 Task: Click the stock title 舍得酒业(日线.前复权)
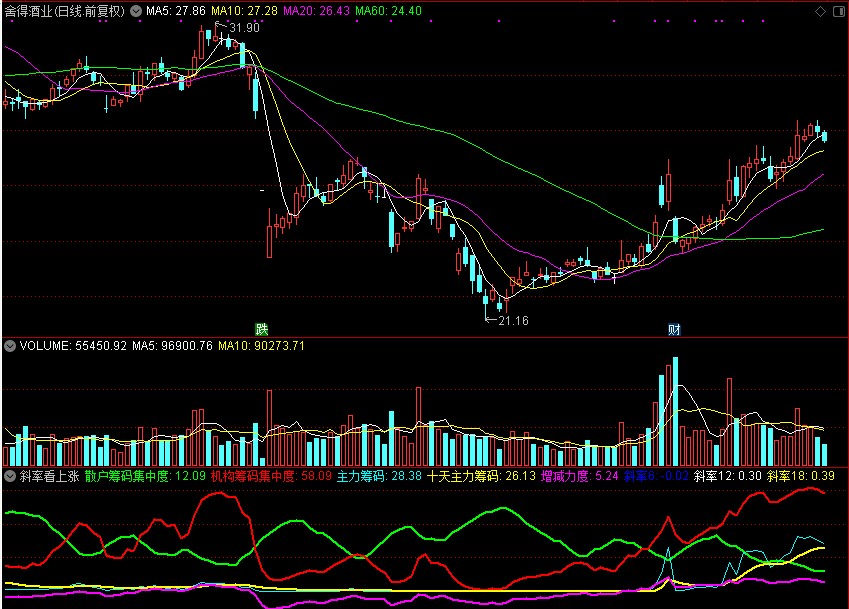point(65,11)
